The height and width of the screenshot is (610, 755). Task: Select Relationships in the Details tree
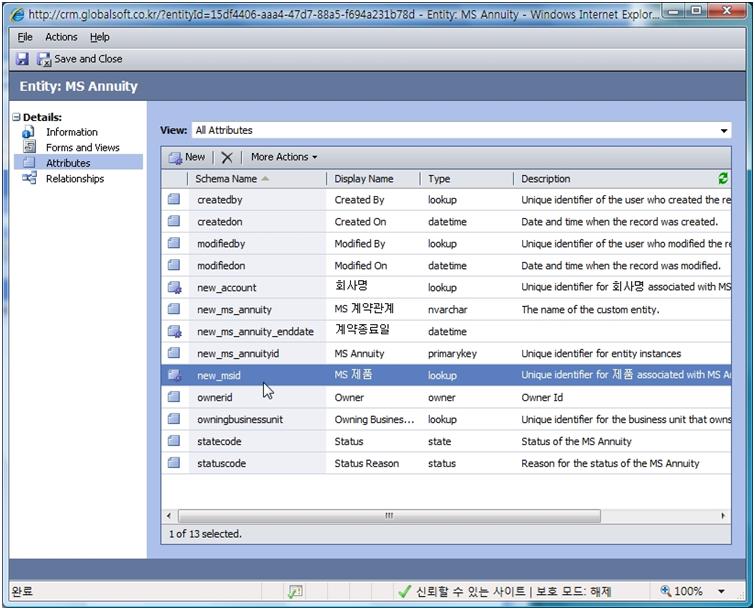pos(75,179)
